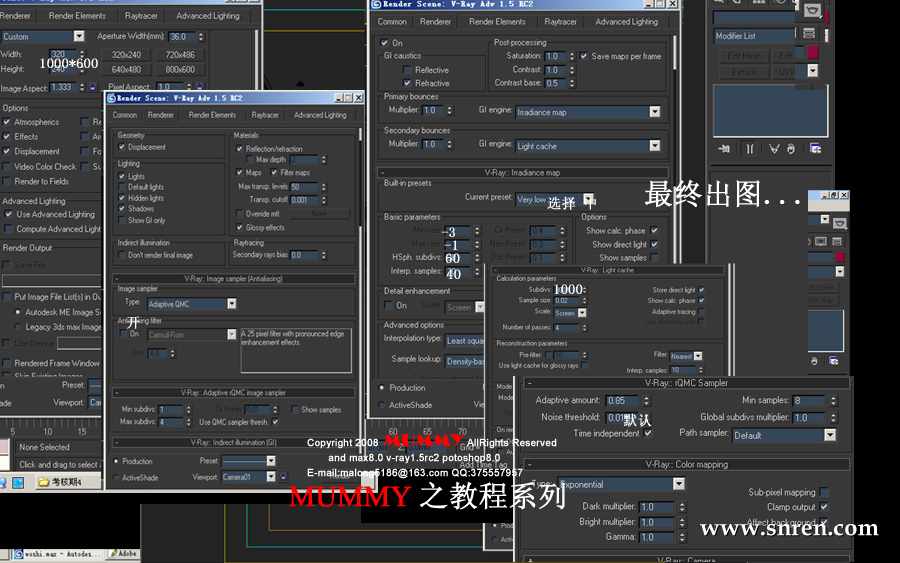This screenshot has width=900, height=563.
Task: Open the Utilities teapot tab icon
Action: 812,10
